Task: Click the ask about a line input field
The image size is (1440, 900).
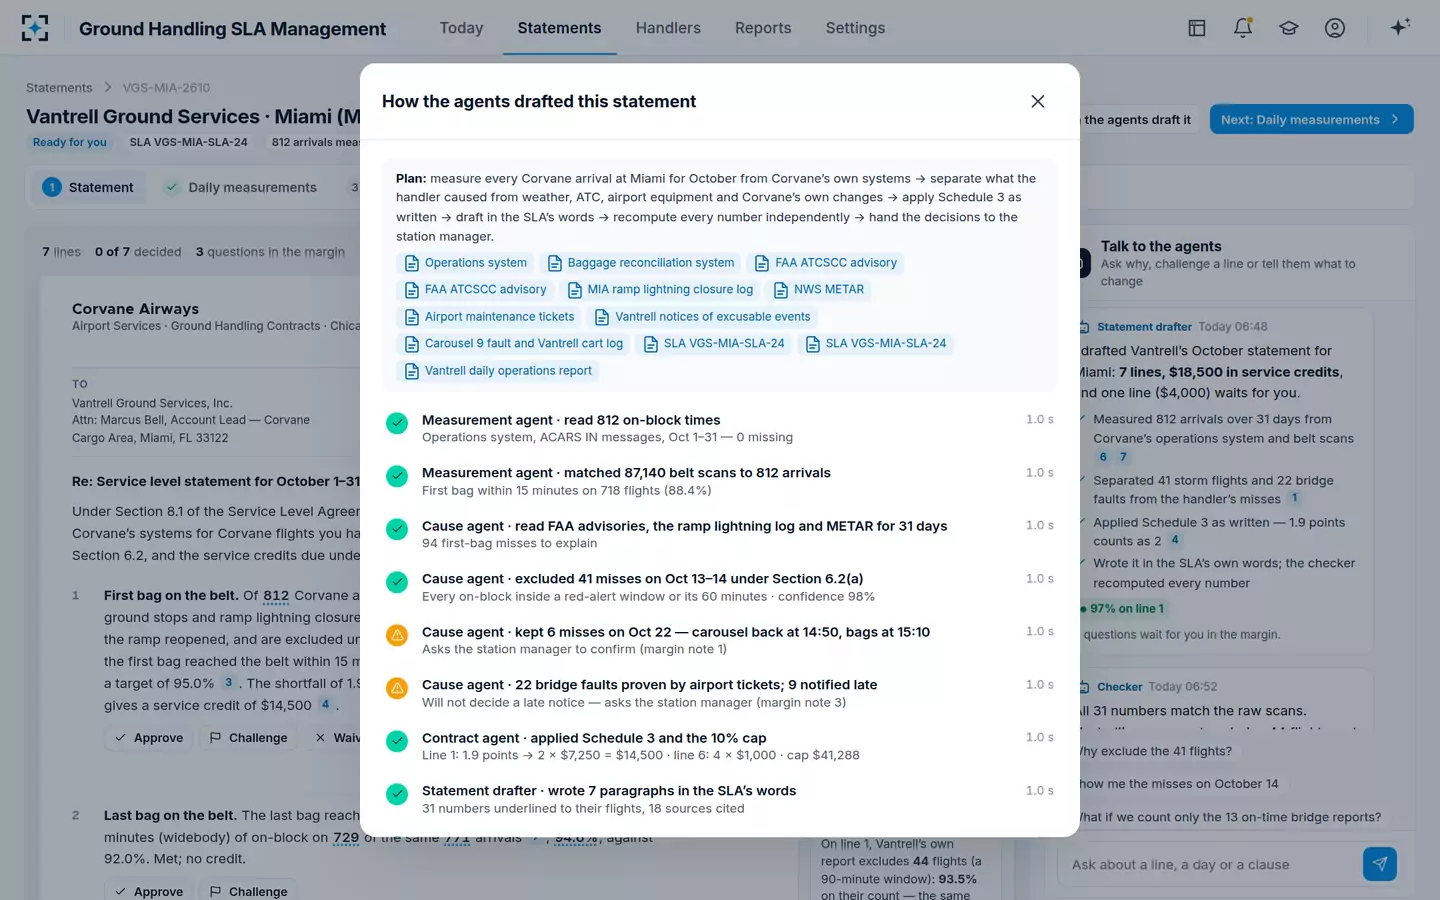Action: 1208,865
